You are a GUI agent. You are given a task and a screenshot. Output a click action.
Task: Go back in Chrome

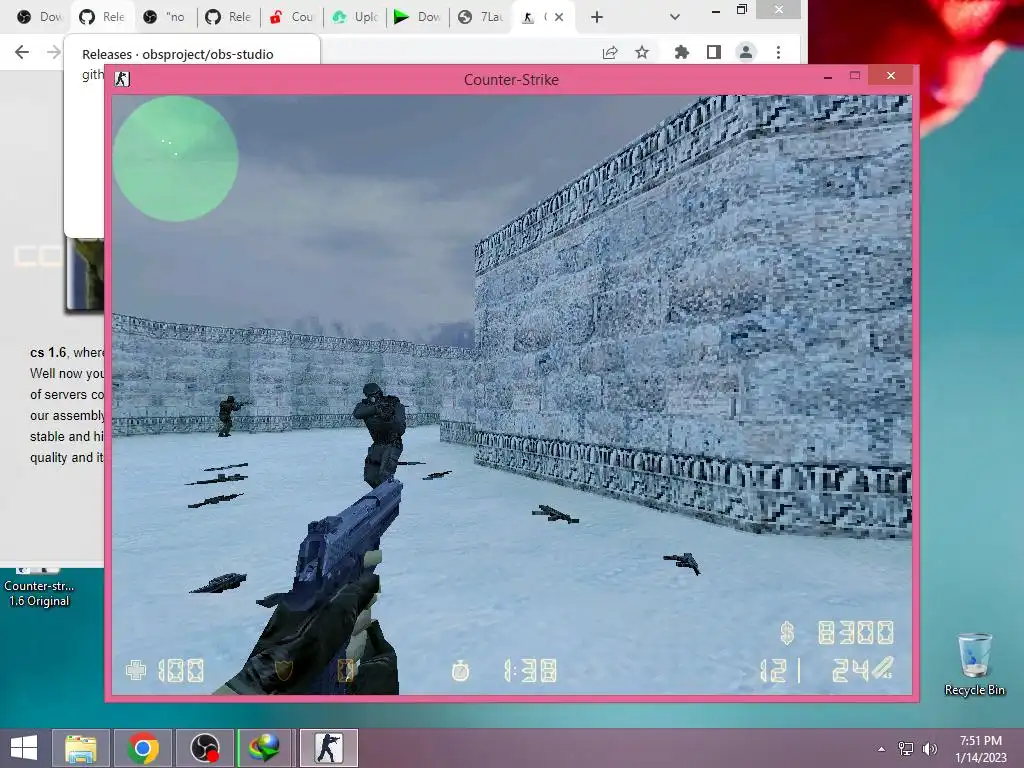(22, 52)
